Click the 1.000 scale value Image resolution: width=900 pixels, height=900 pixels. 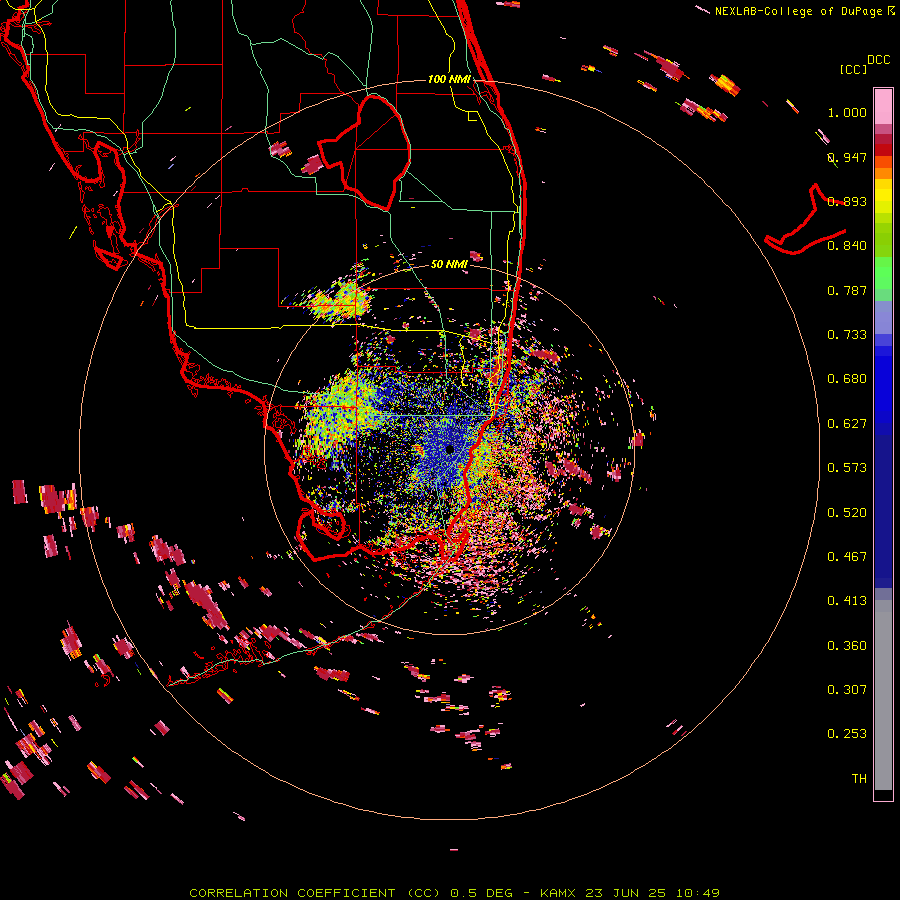tap(847, 112)
